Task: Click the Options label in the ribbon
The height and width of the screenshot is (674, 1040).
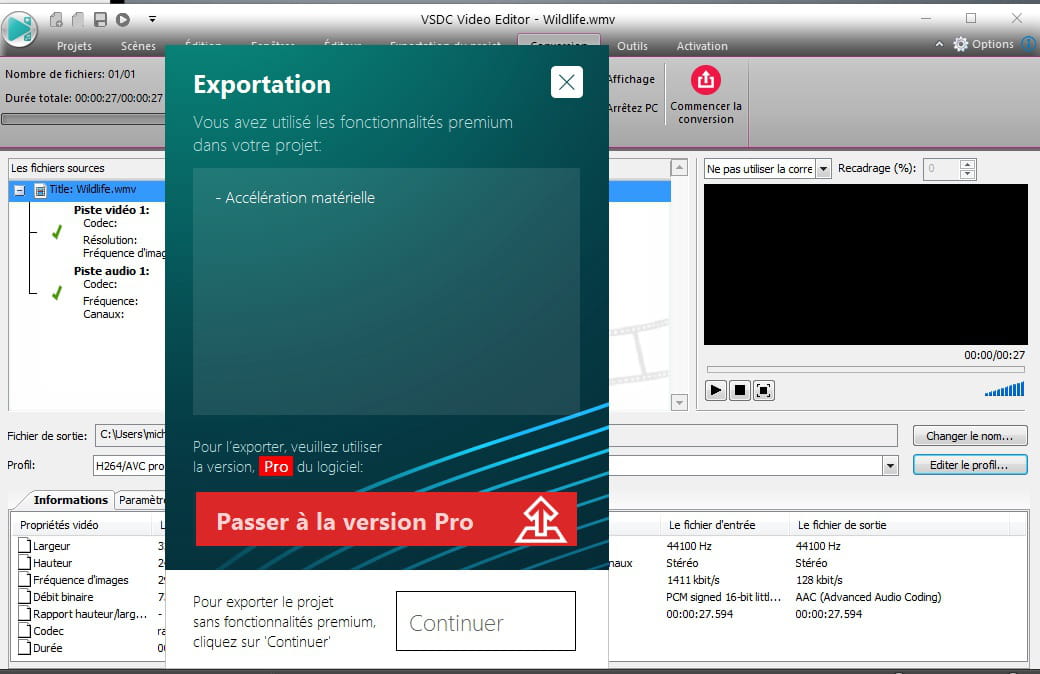Action: pyautogui.click(x=993, y=44)
